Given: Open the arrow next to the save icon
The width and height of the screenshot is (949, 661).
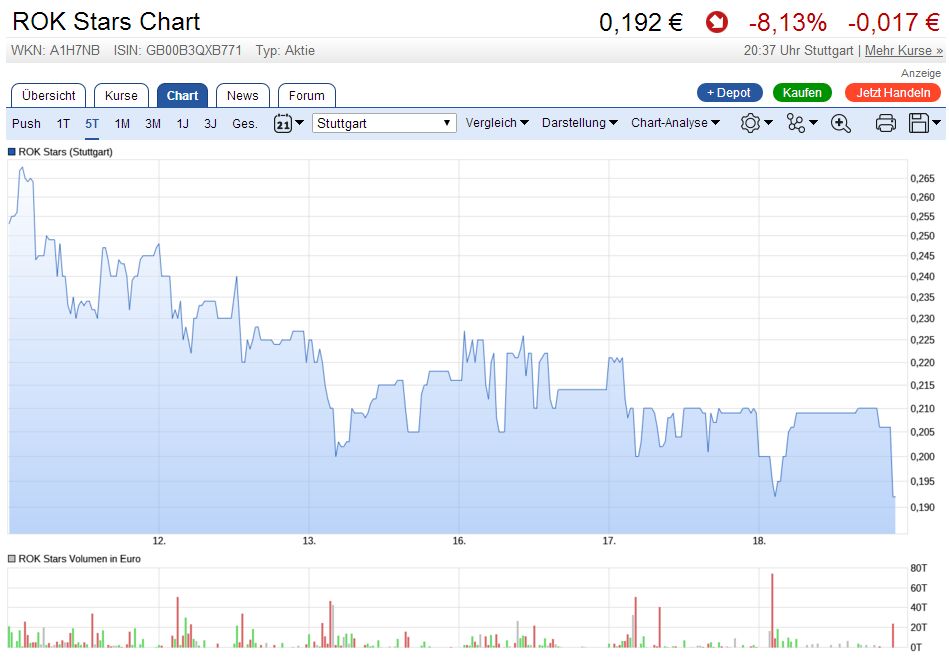Looking at the screenshot, I should pos(936,123).
